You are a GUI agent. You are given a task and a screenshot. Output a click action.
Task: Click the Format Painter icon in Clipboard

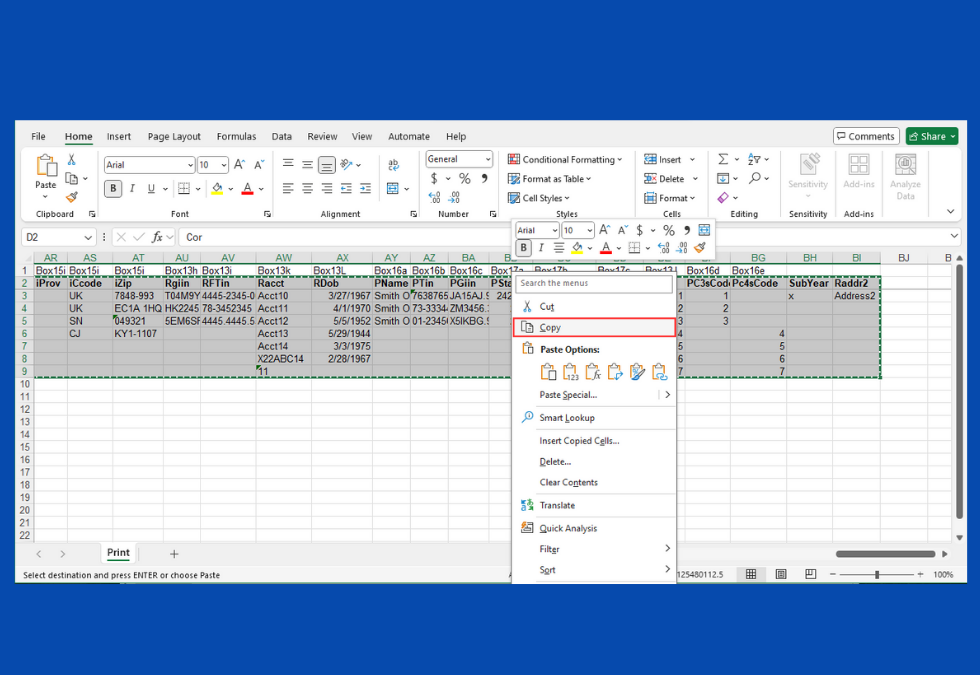tap(72, 198)
